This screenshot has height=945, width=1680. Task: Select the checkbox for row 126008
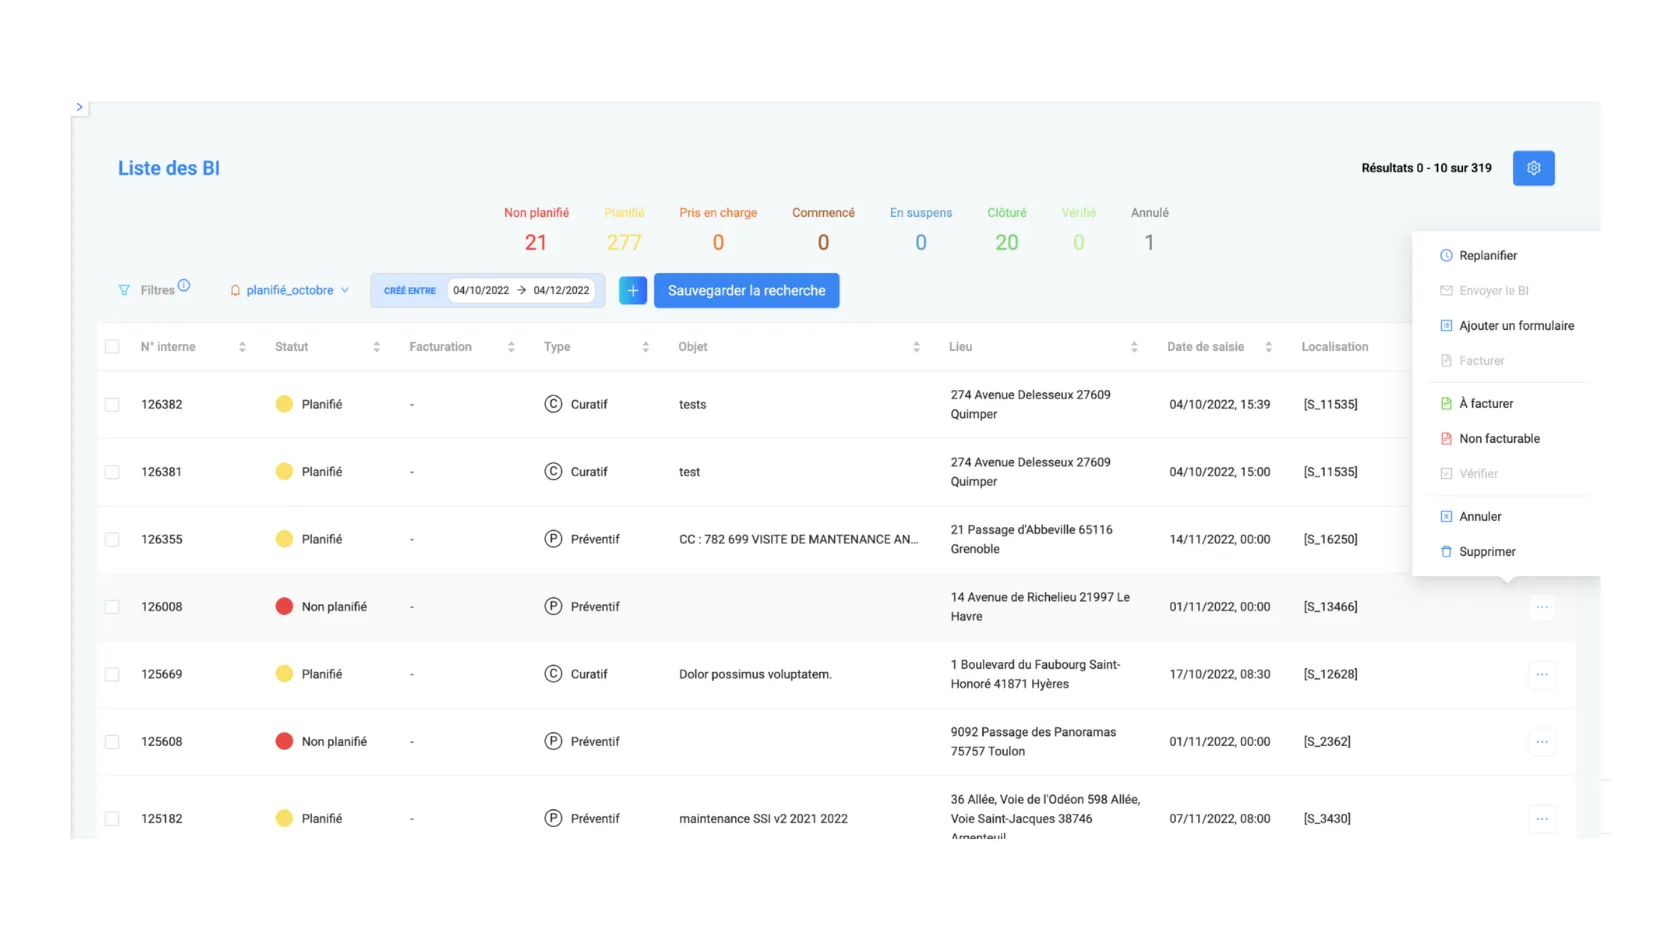(x=112, y=607)
